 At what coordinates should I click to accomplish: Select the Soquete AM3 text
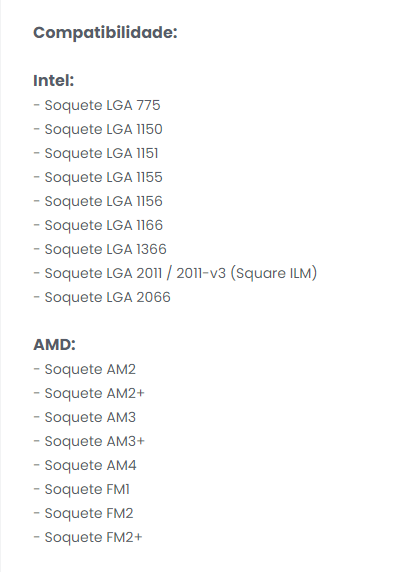click(85, 418)
